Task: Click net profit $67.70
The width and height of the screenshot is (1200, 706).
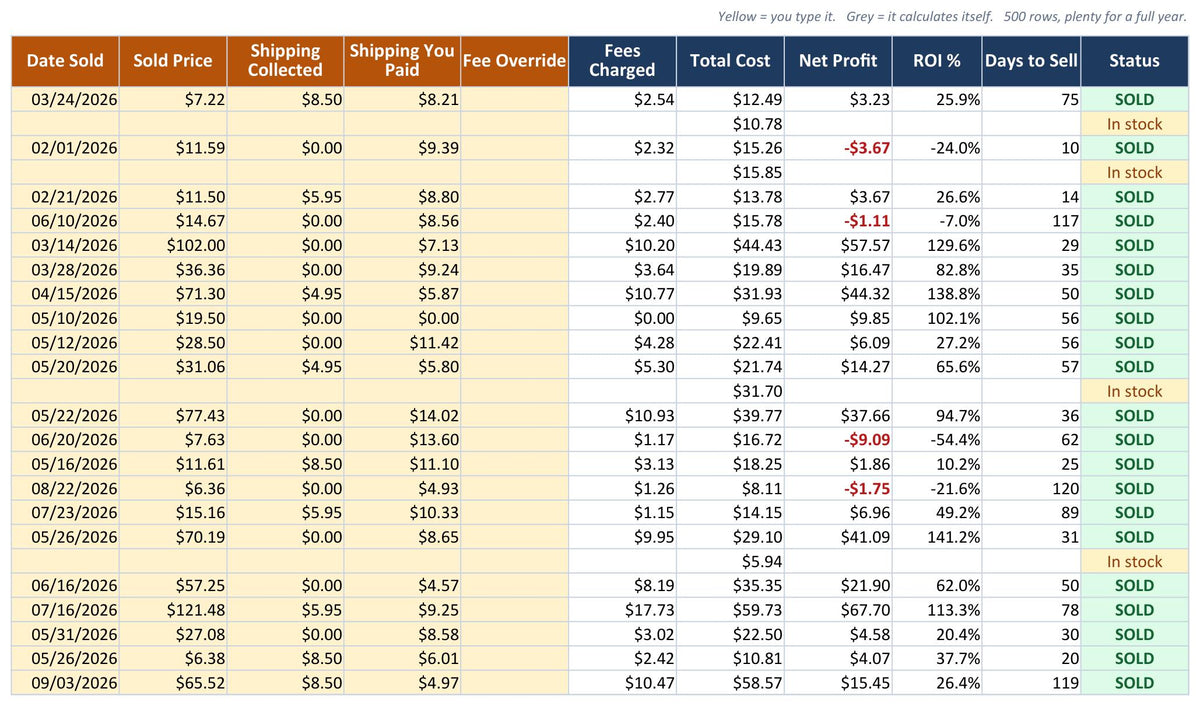Action: (838, 610)
